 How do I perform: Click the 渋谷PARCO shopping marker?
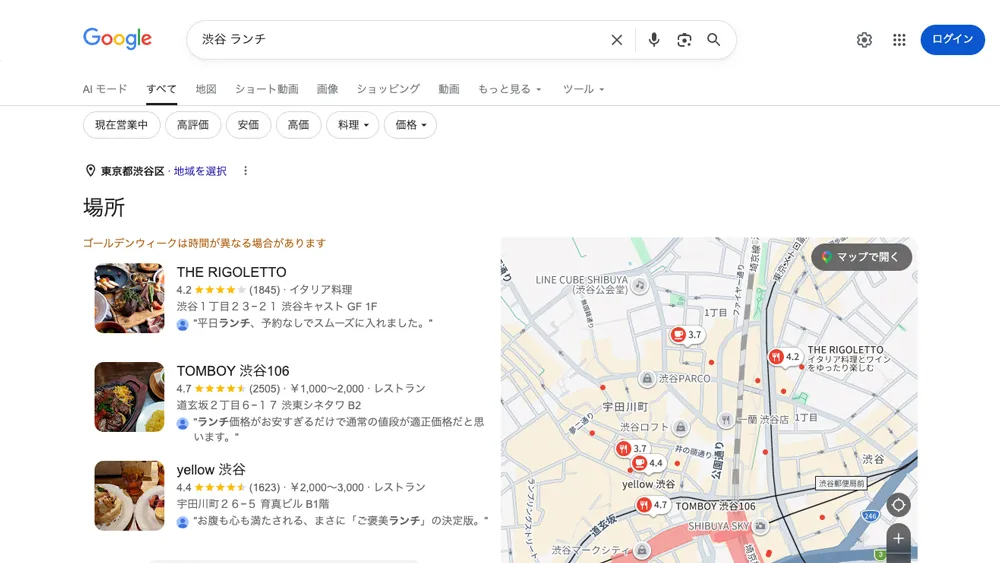tap(647, 379)
